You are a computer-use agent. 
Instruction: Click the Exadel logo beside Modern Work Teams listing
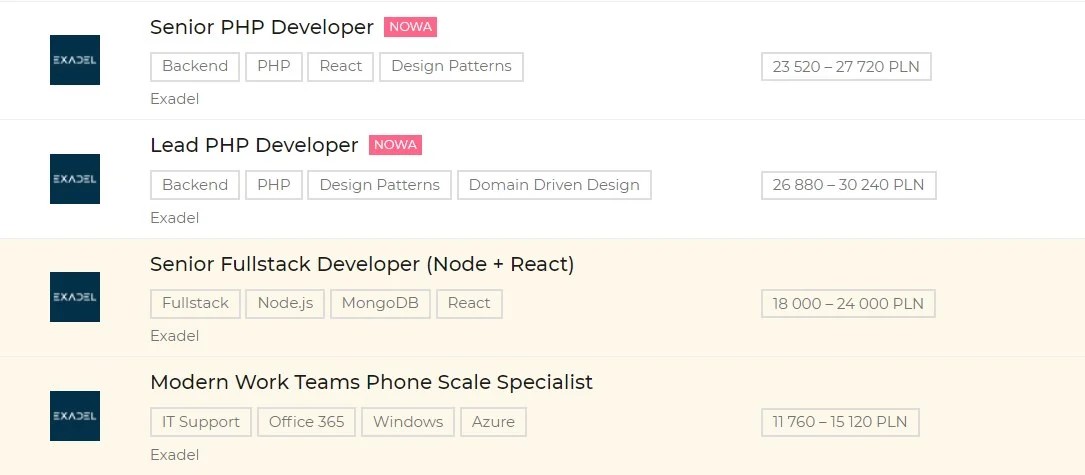(x=75, y=416)
